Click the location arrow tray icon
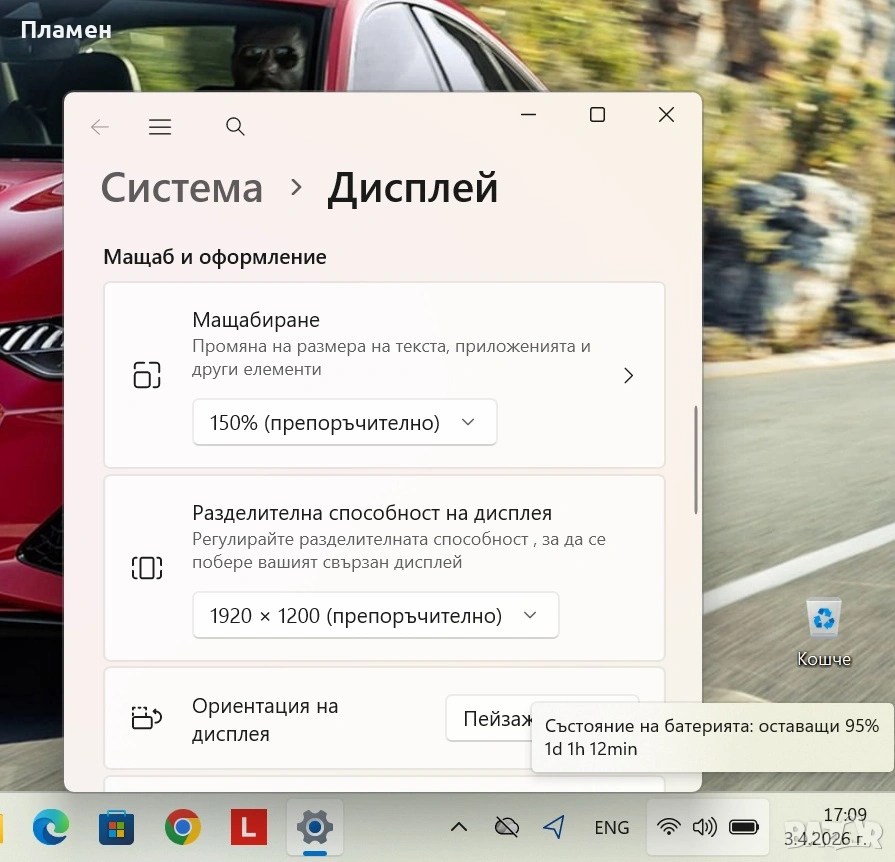This screenshot has height=862, width=895. 554,827
